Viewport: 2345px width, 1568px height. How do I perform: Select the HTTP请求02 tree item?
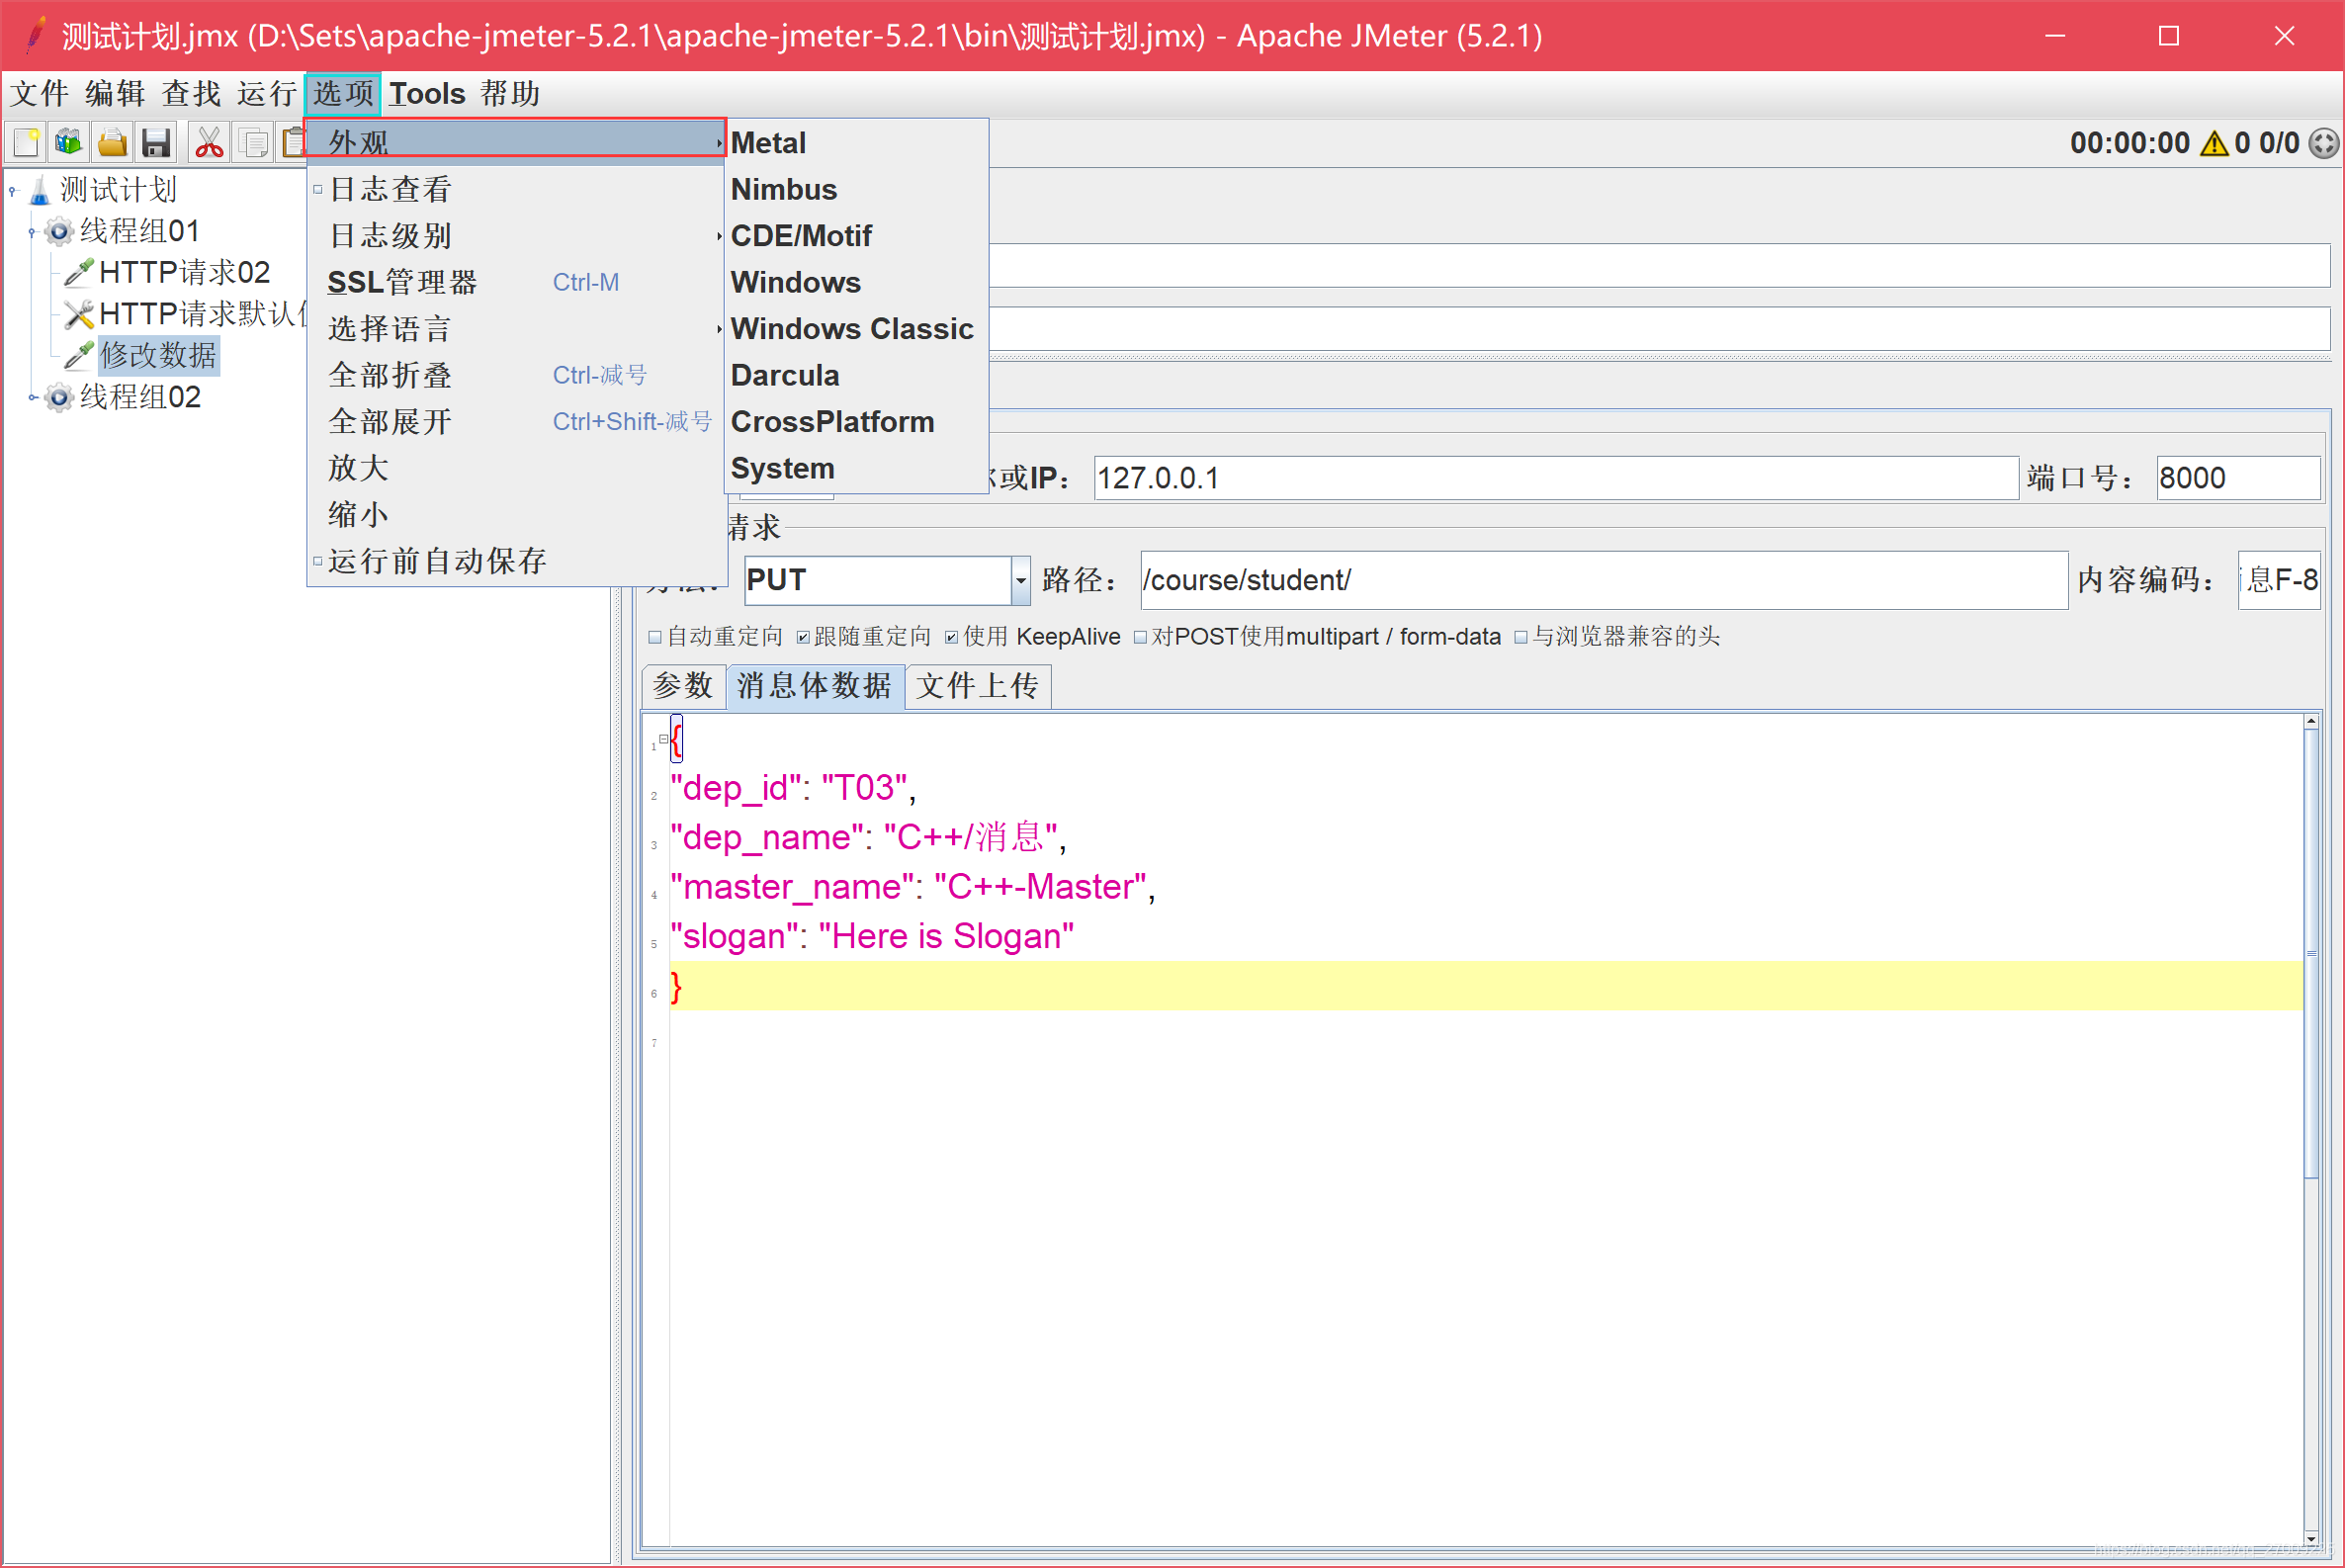(x=185, y=272)
